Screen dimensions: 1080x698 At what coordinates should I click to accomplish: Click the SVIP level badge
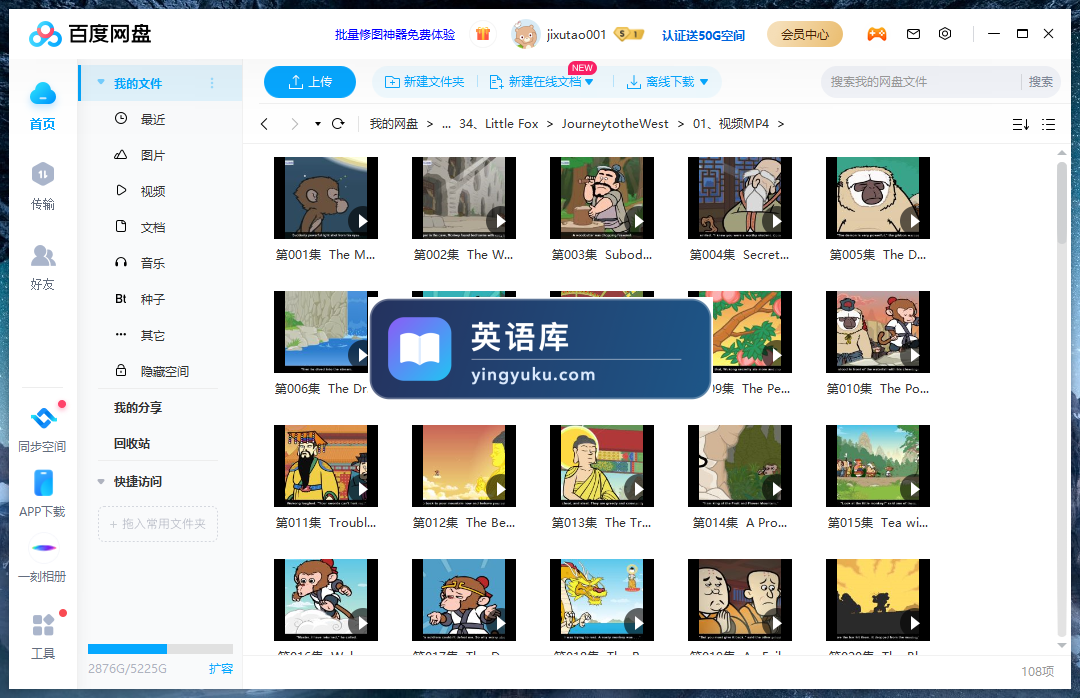[628, 34]
